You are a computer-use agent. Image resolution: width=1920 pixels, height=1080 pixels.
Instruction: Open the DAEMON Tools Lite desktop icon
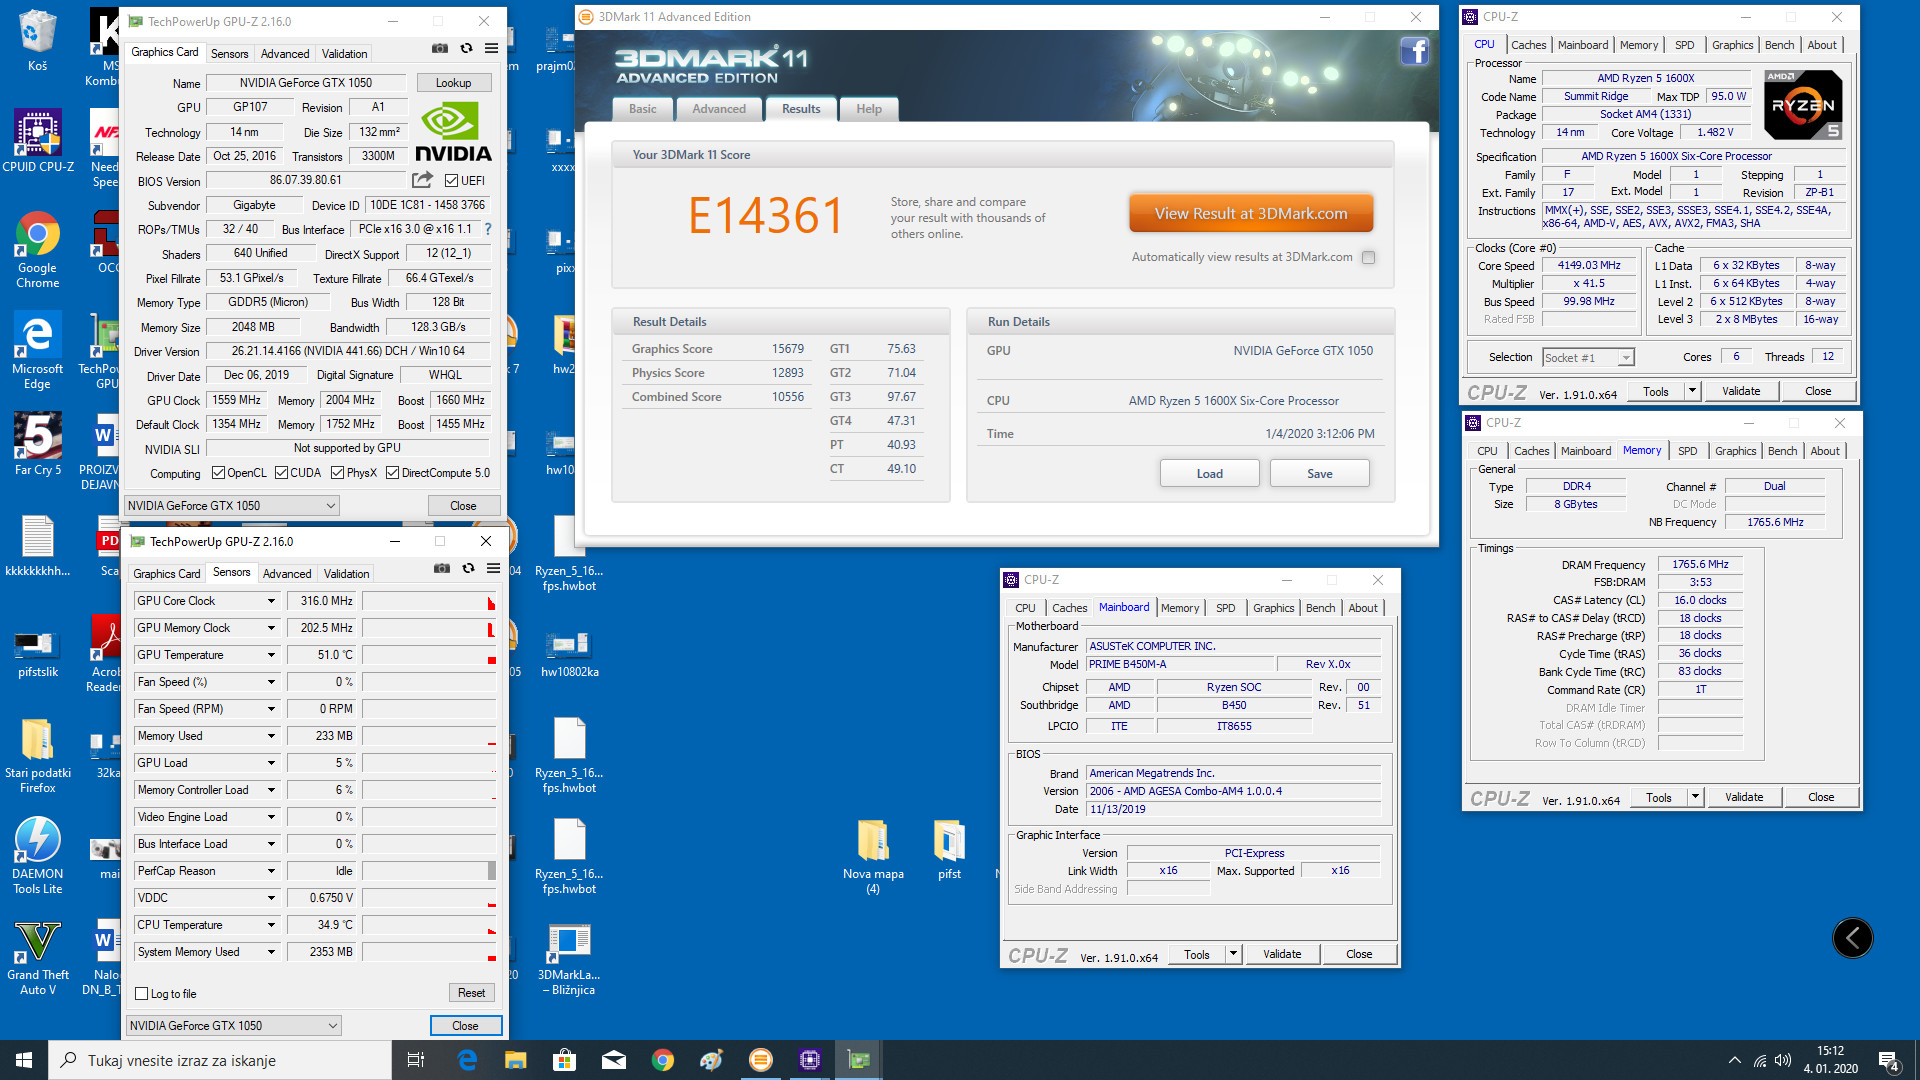click(x=37, y=856)
